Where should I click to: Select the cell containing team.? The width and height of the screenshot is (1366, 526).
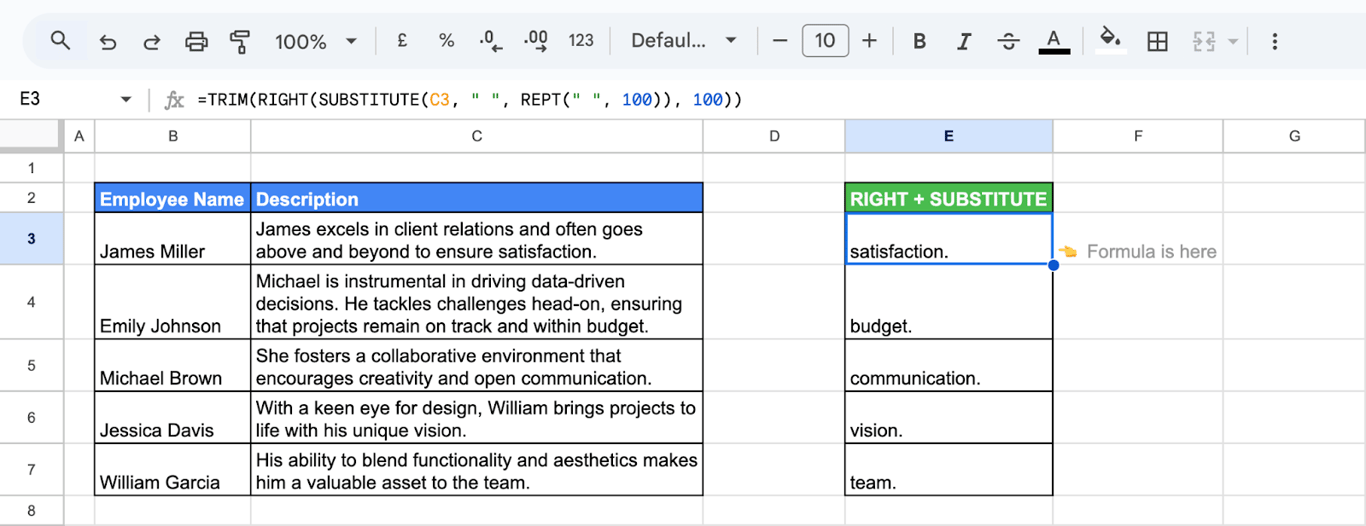pos(949,469)
